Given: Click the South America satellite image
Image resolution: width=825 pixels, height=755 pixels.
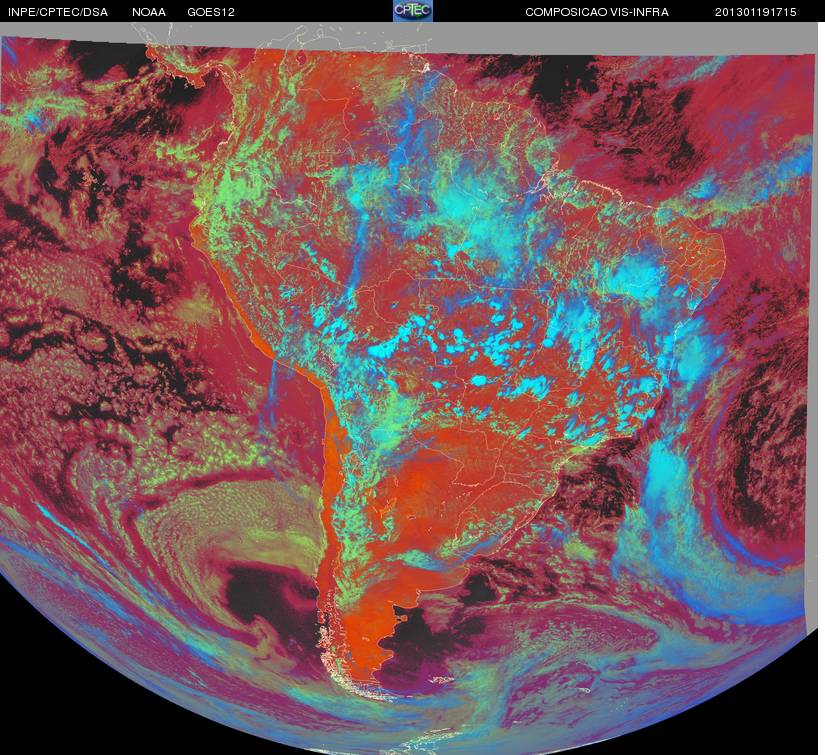Looking at the screenshot, I should tap(409, 388).
